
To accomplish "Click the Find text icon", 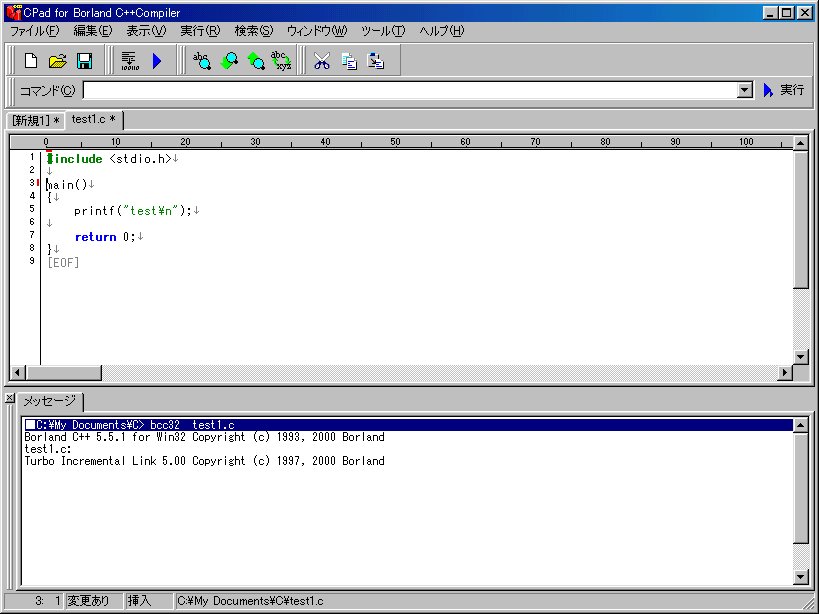I will [x=202, y=61].
